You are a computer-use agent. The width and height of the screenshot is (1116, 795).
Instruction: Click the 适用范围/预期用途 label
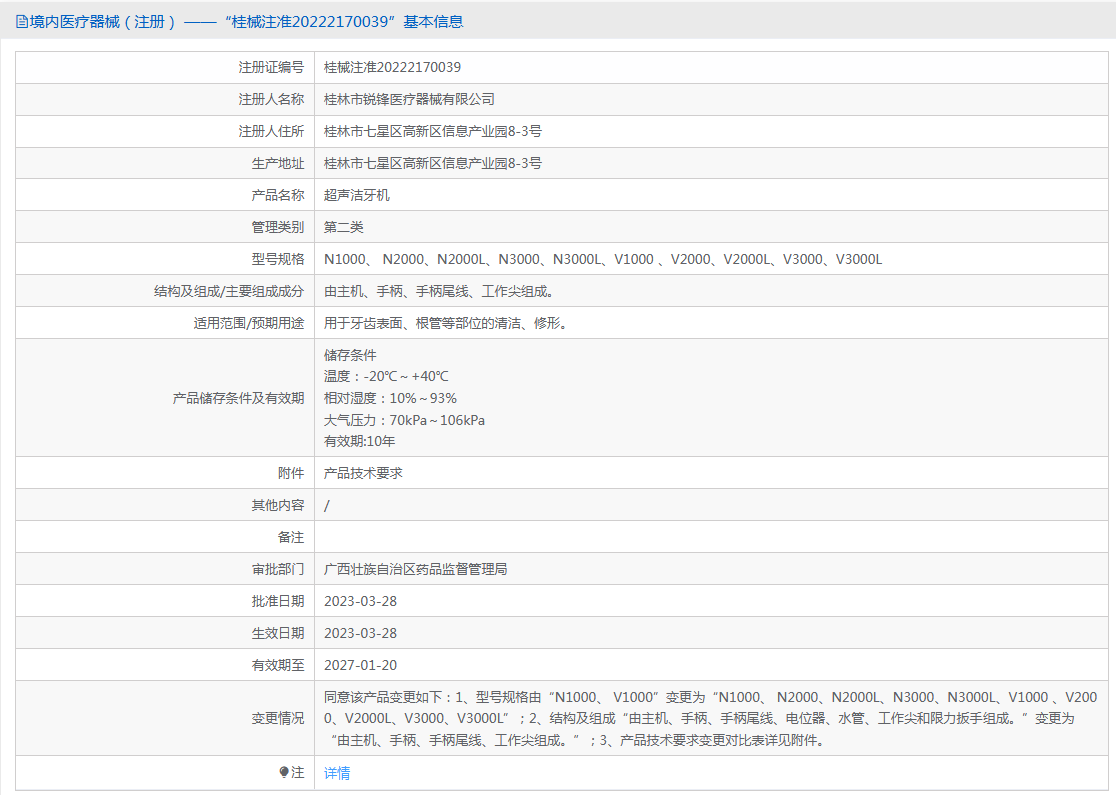248,323
